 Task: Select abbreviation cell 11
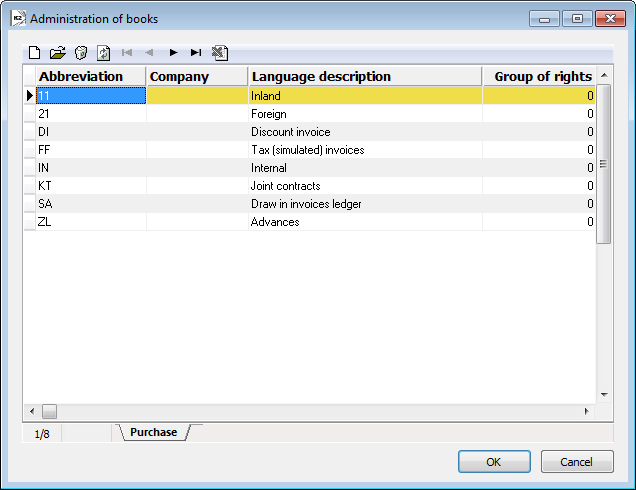click(x=91, y=96)
